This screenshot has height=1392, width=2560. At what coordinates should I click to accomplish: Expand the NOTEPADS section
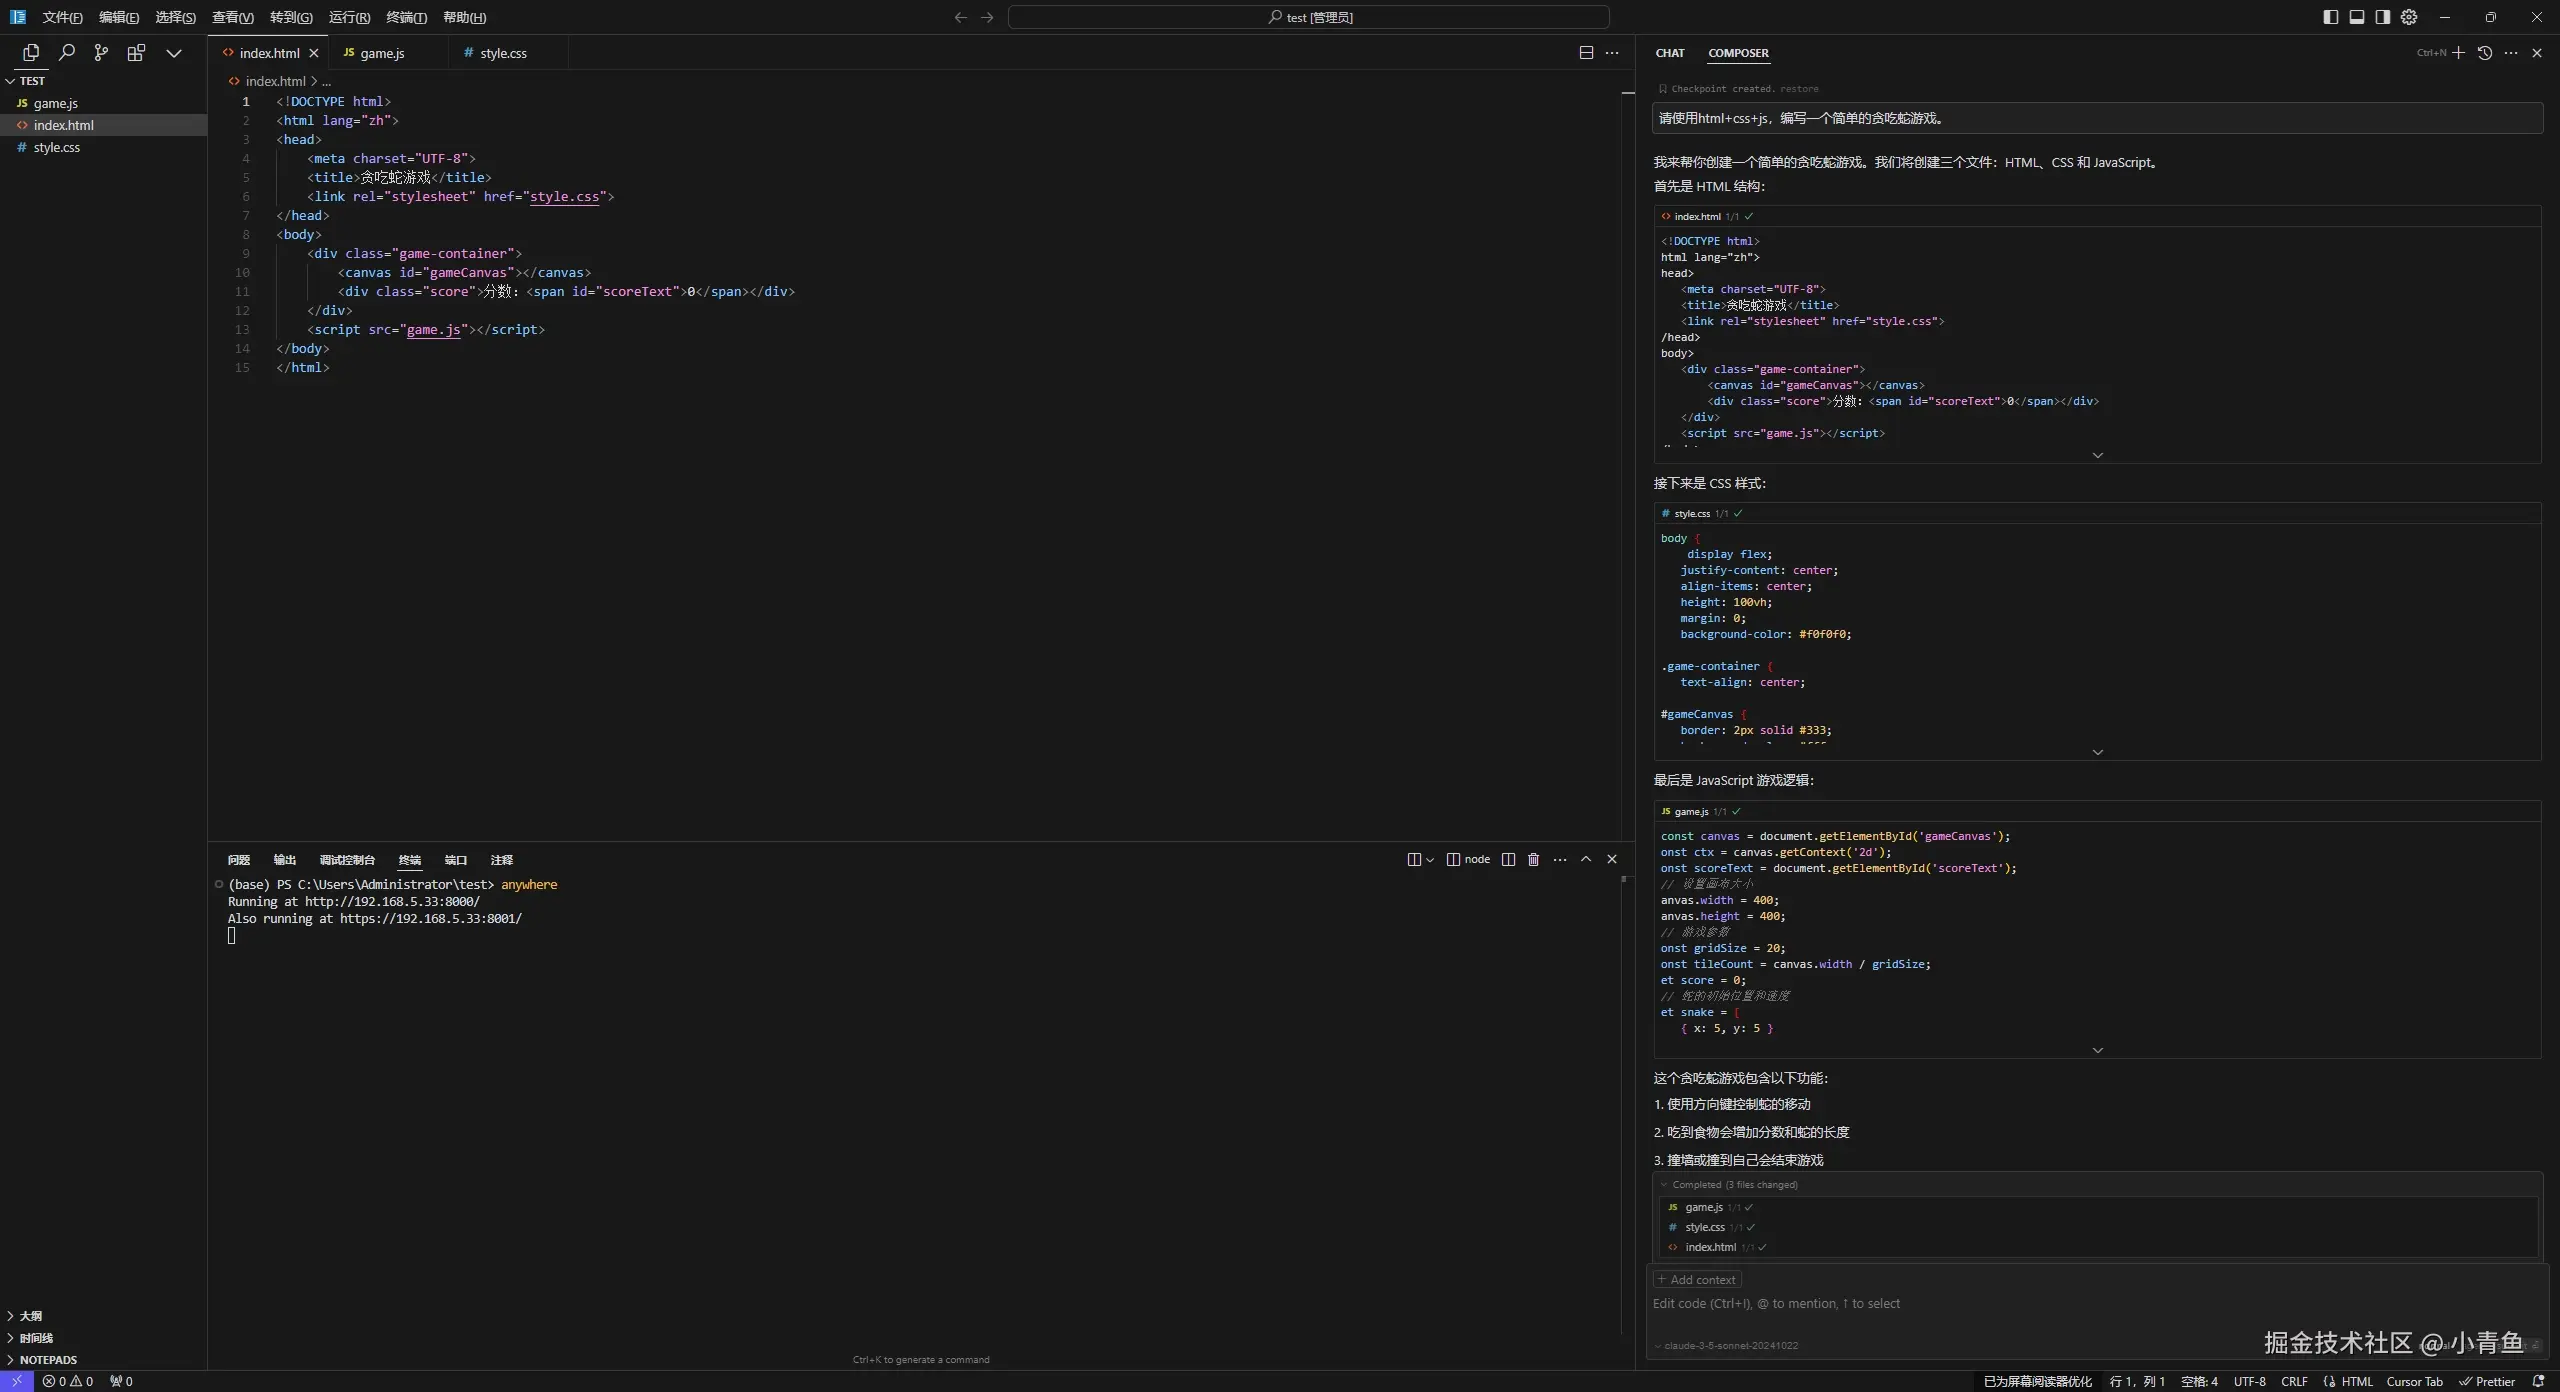click(x=47, y=1360)
